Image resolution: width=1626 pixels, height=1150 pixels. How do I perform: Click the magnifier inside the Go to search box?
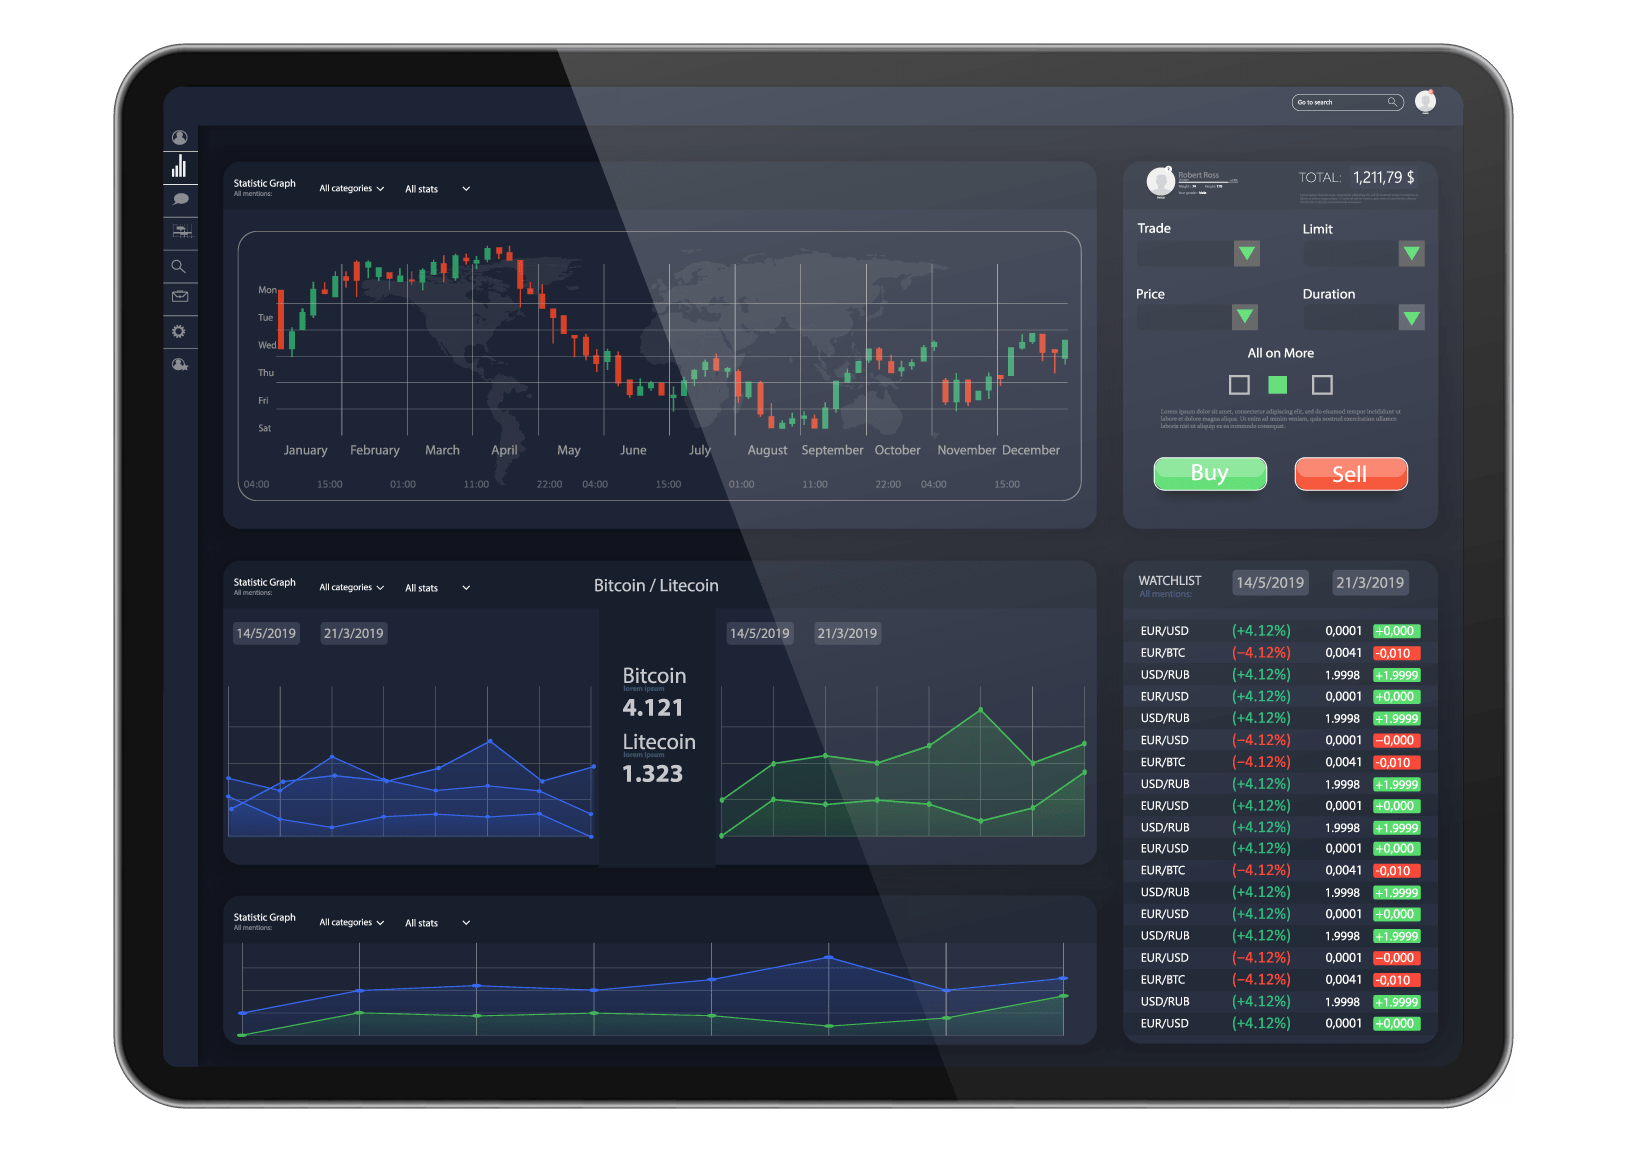1391,102
